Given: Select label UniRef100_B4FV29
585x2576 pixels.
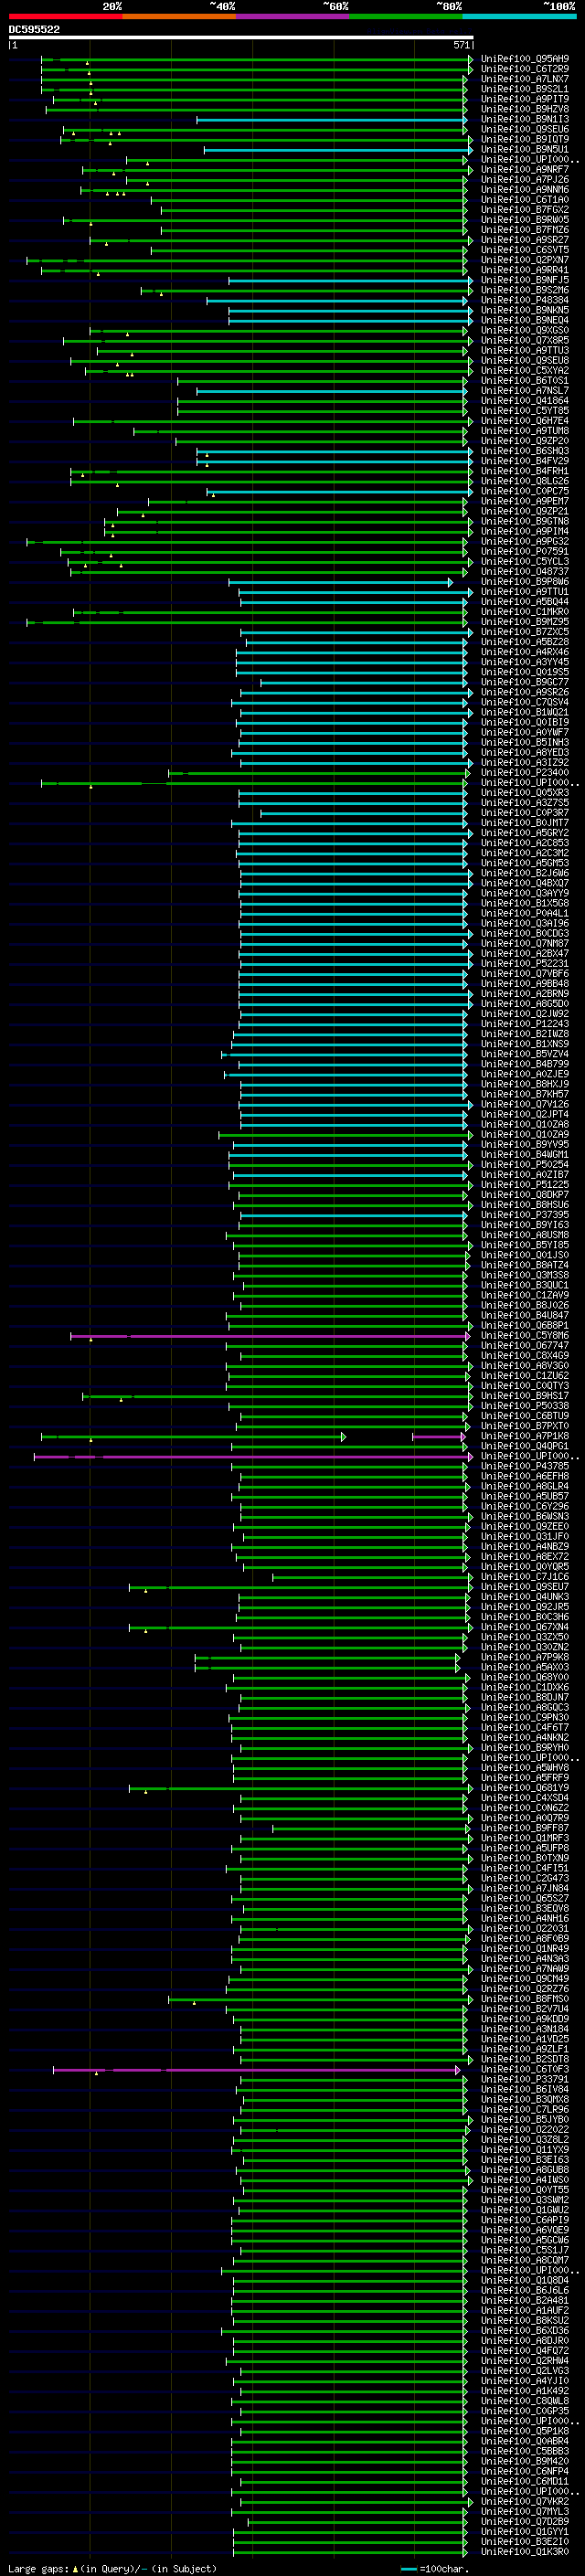Looking at the screenshot, I should pyautogui.click(x=524, y=461).
